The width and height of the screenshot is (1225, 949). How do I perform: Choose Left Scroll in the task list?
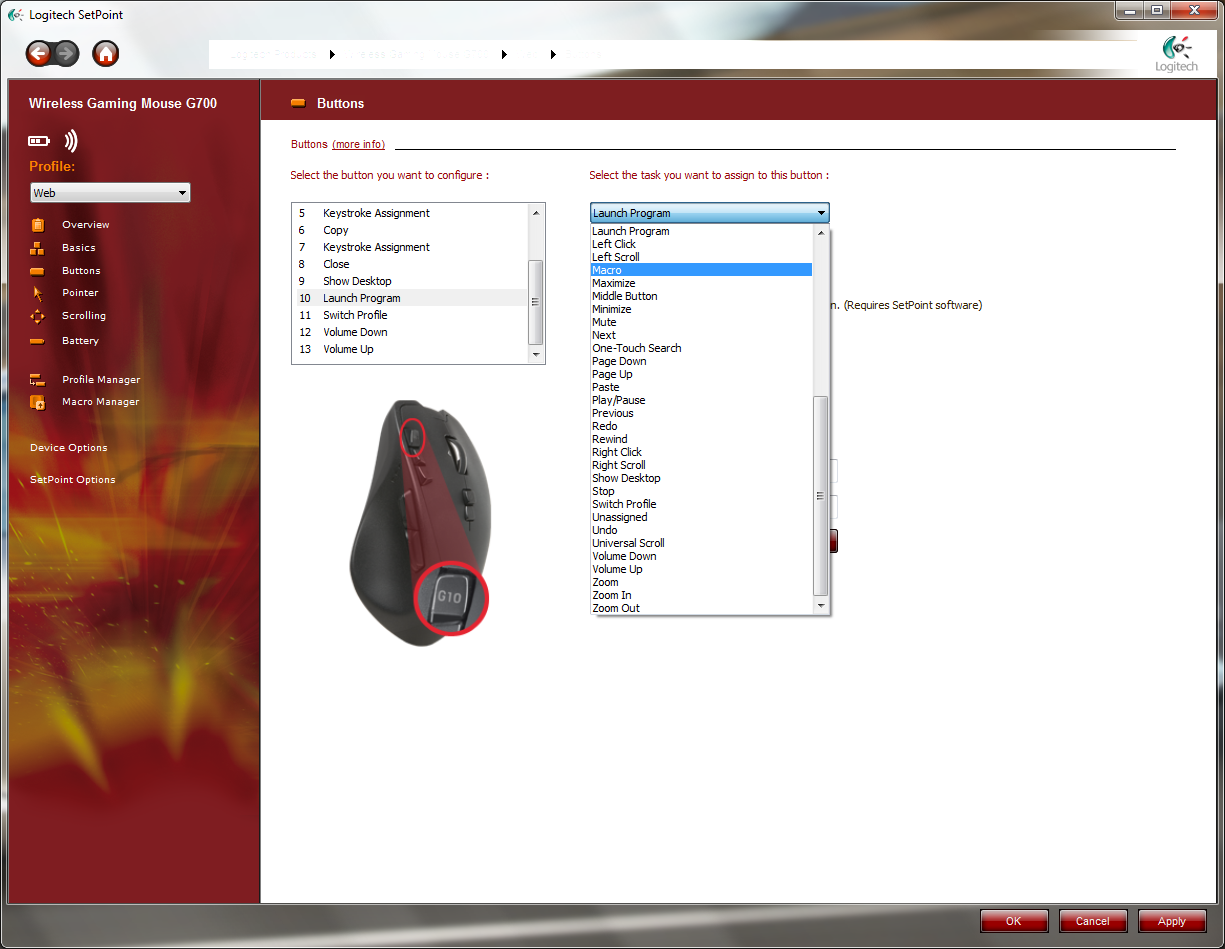pos(701,257)
